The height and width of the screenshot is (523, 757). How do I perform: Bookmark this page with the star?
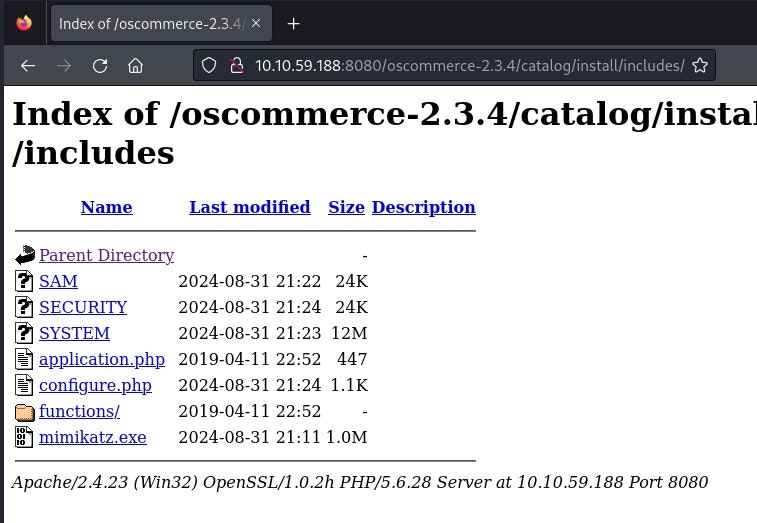click(700, 66)
